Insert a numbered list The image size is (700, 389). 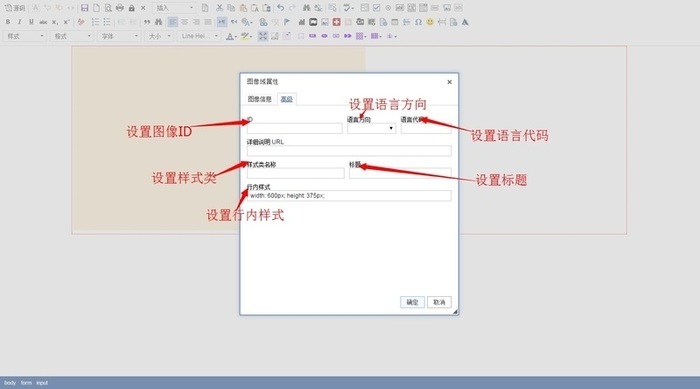pyautogui.click(x=95, y=22)
